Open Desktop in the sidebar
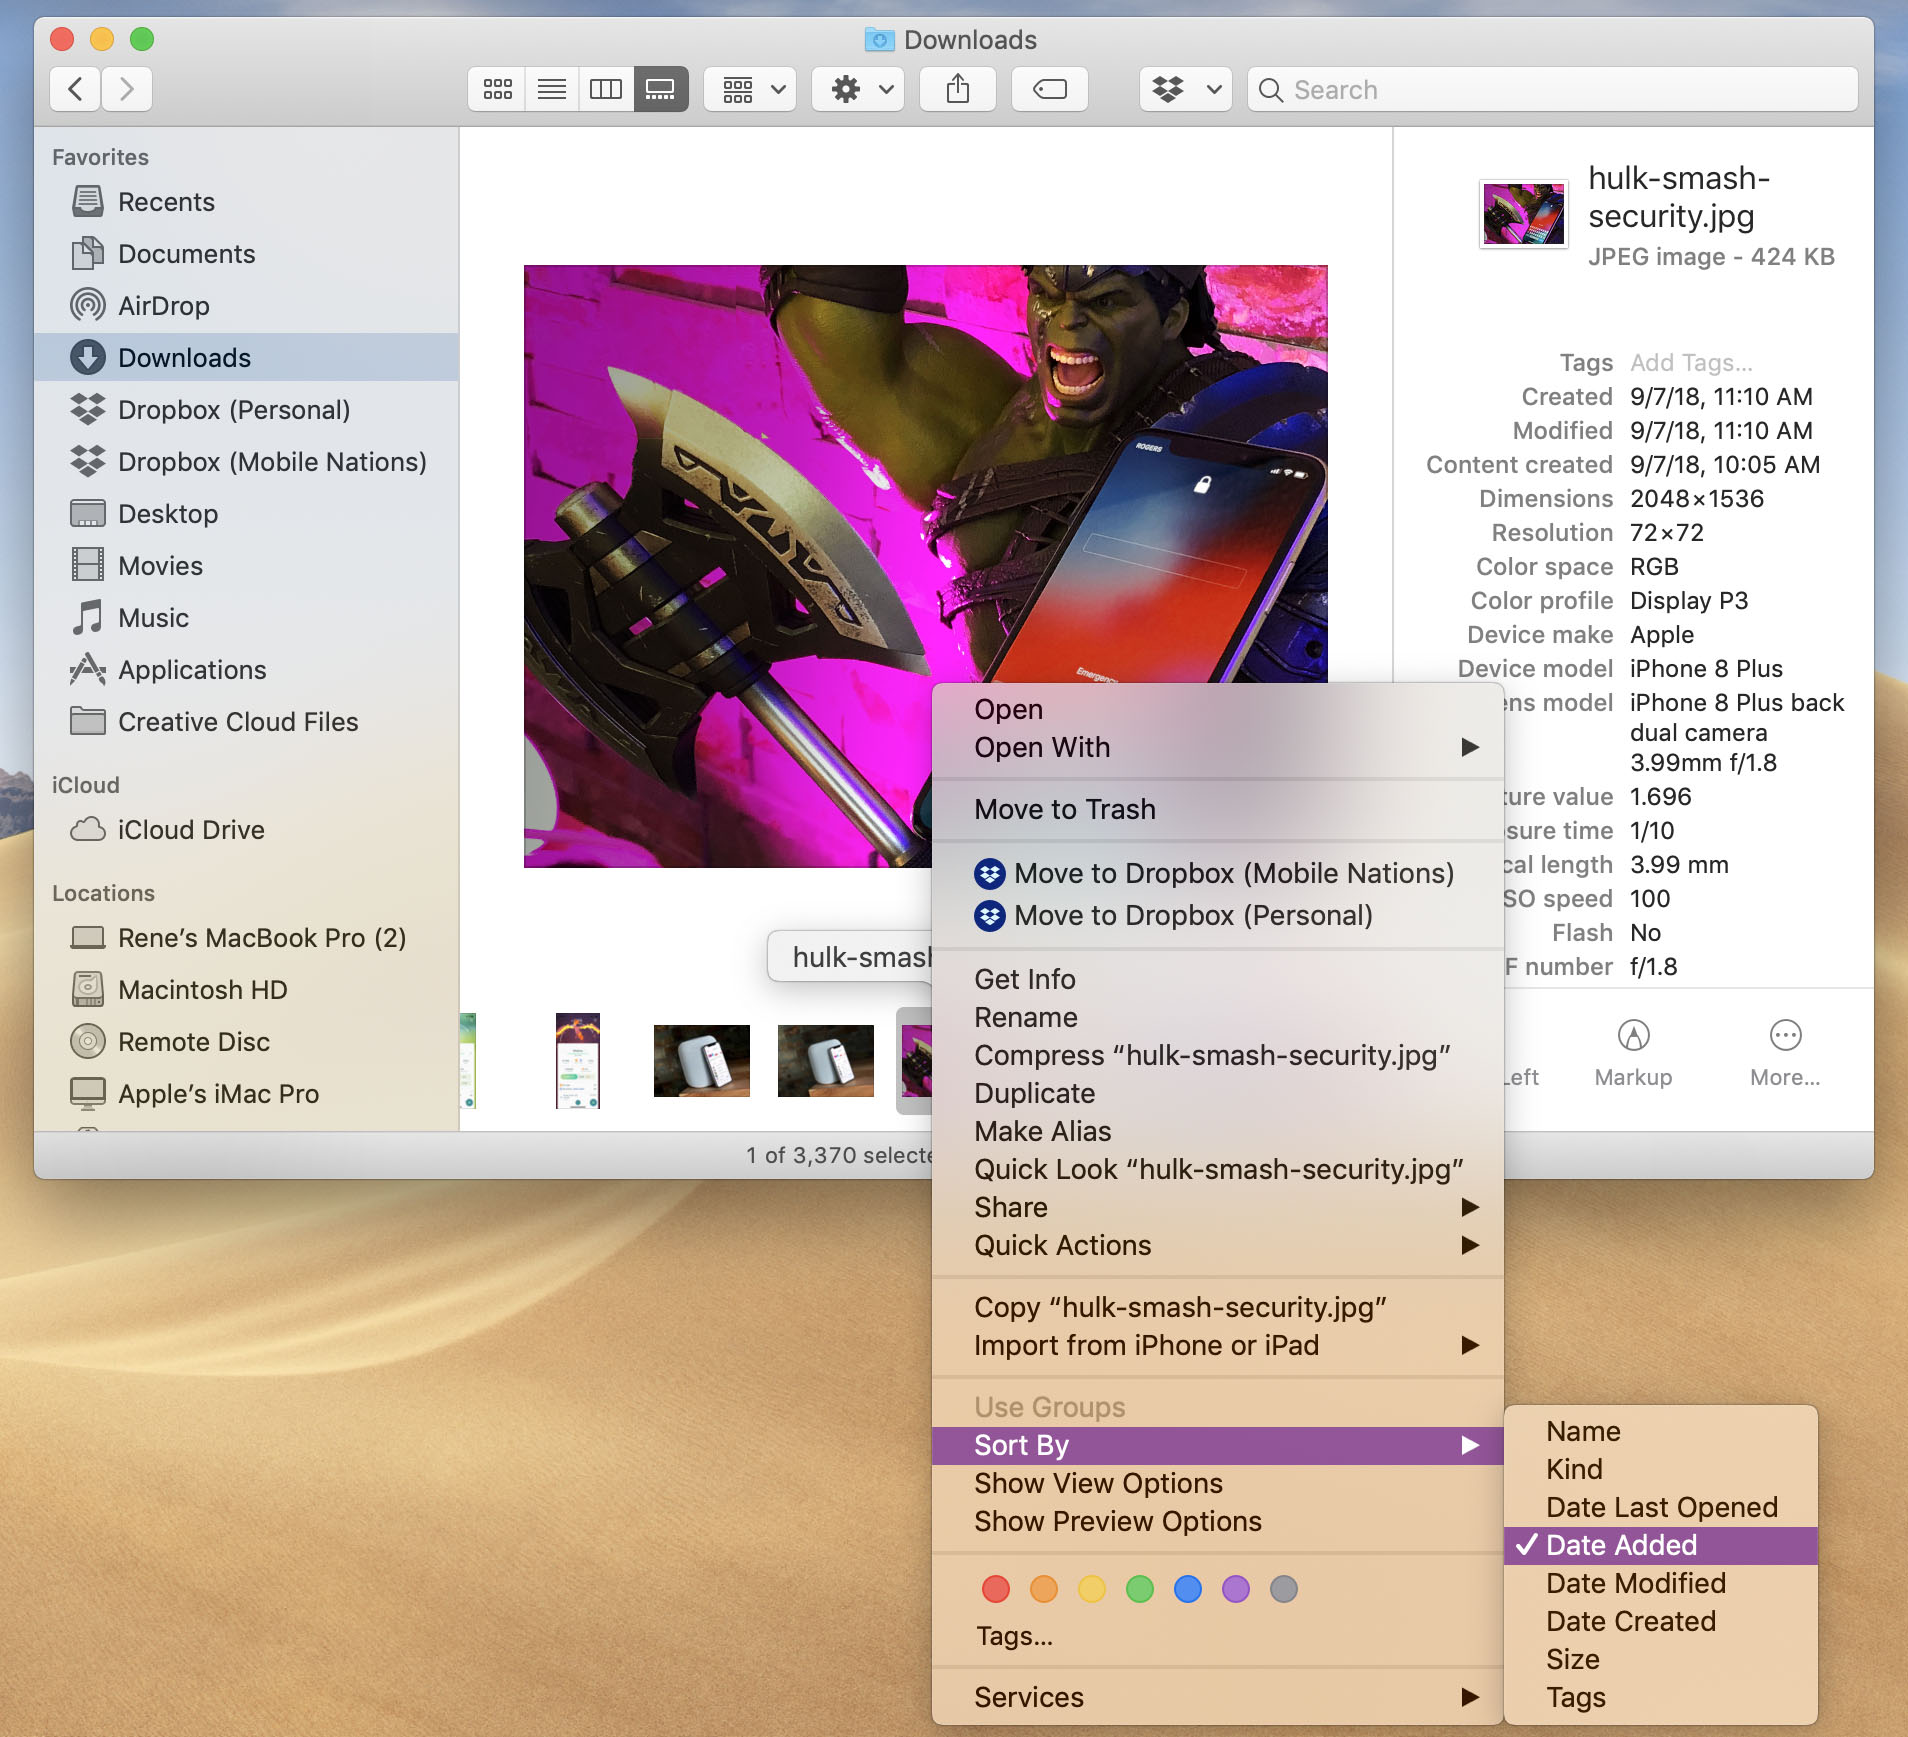Screen dimensions: 1908x1737 click(x=246, y=513)
